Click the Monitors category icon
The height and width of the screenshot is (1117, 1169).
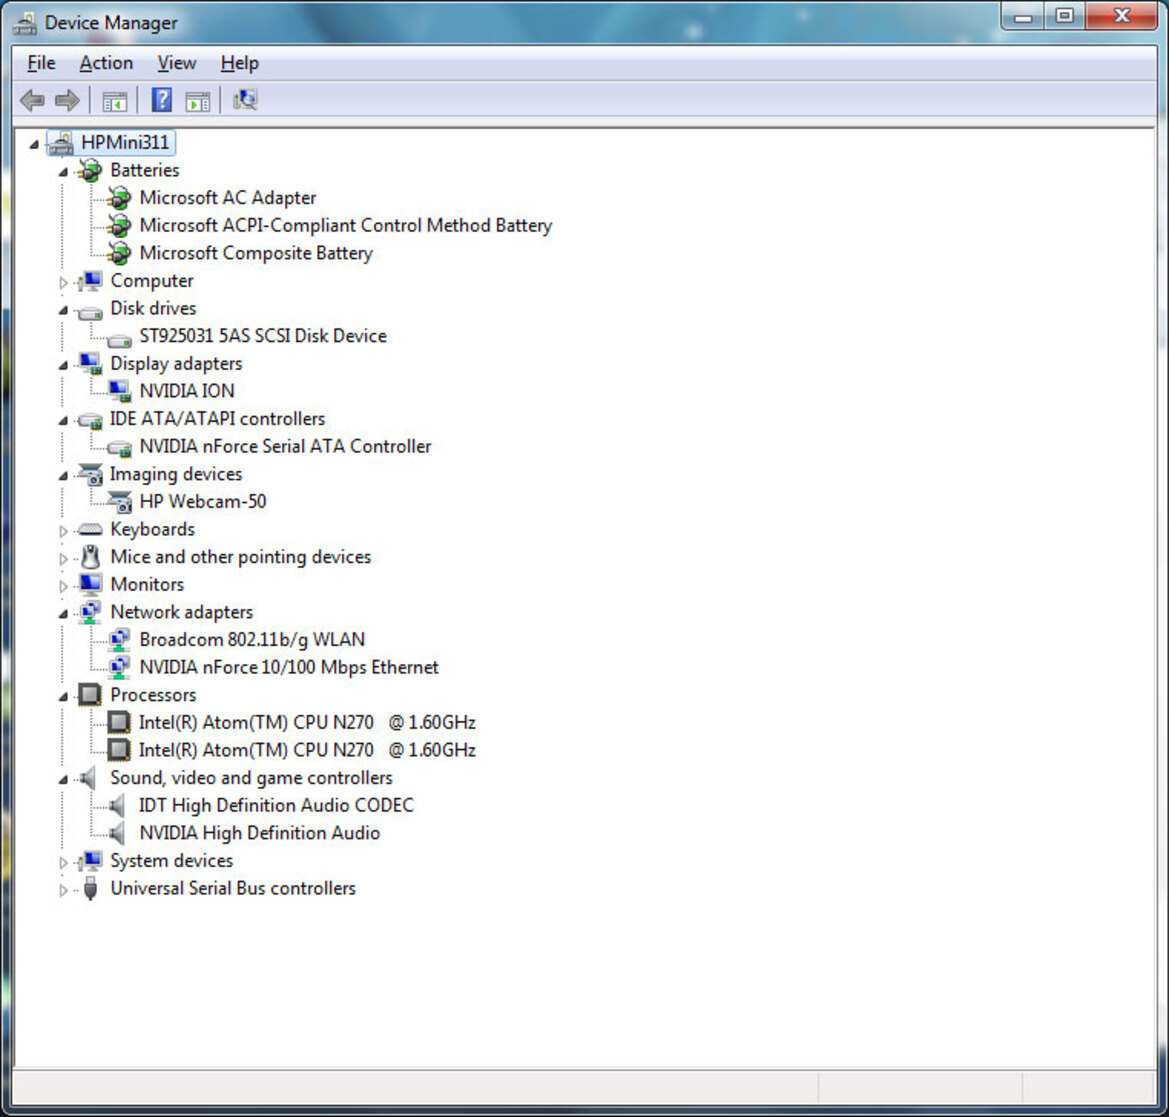[90, 585]
